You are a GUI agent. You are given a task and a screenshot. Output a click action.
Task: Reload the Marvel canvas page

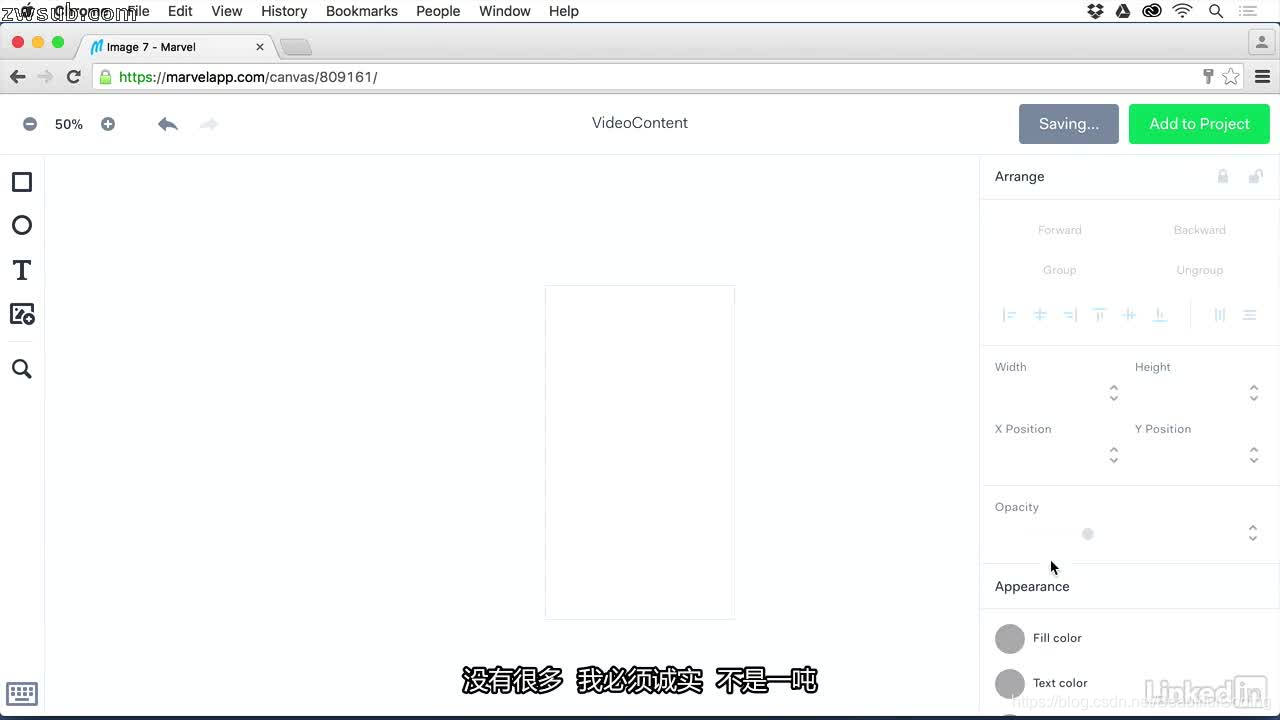pos(73,77)
